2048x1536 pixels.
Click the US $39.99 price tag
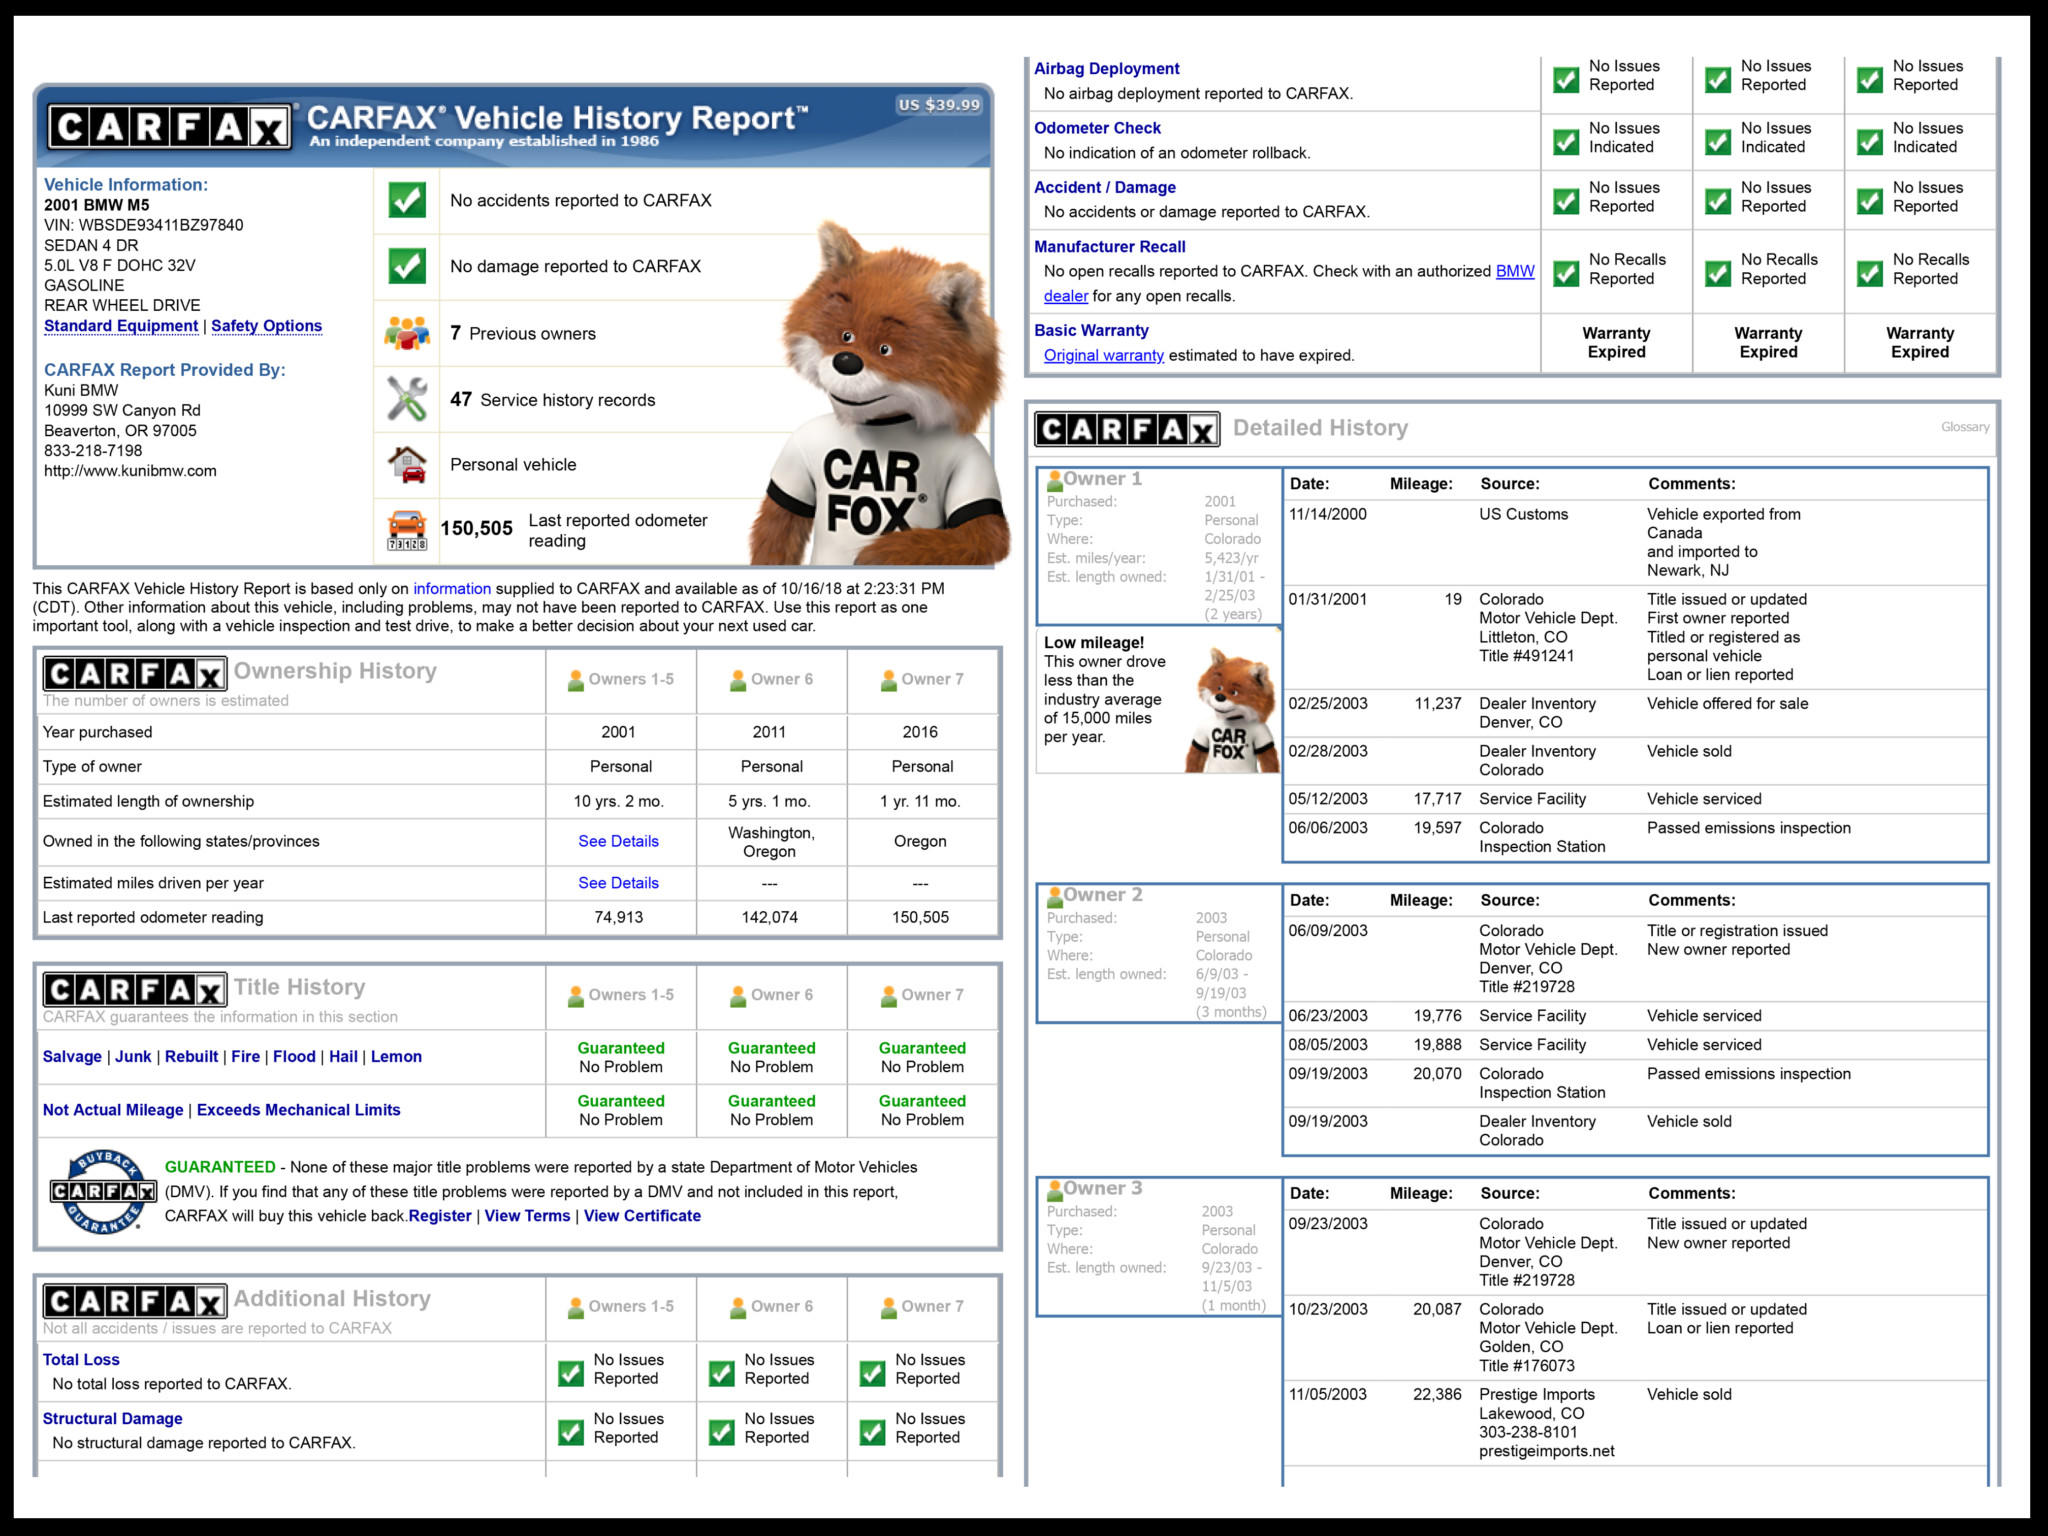tap(939, 105)
